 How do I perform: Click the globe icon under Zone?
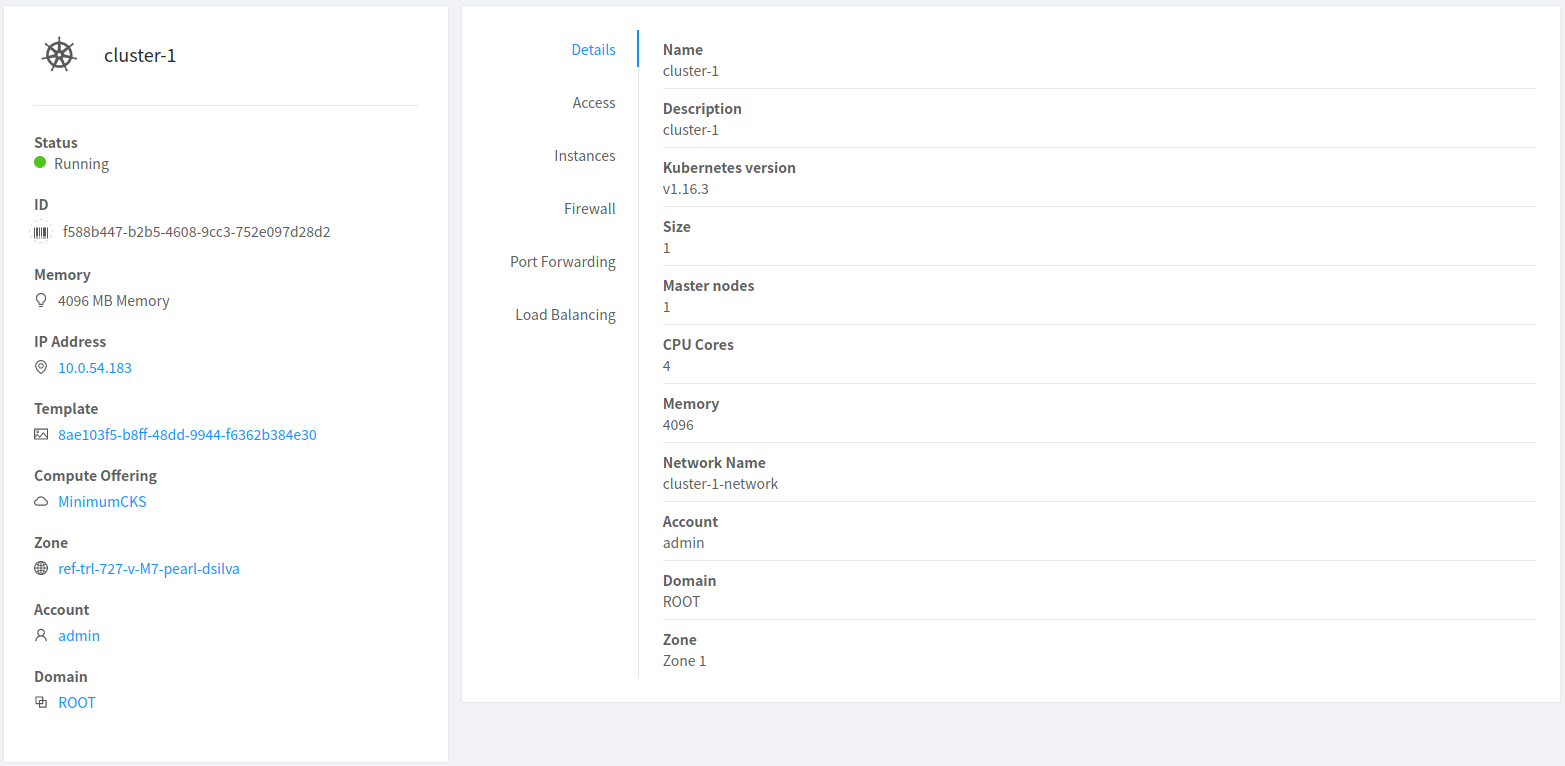(x=41, y=568)
